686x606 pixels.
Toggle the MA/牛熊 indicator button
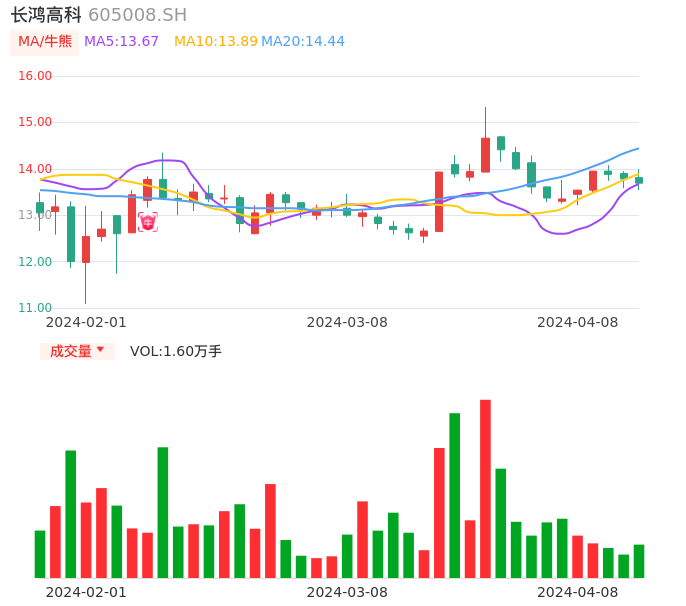45,42
